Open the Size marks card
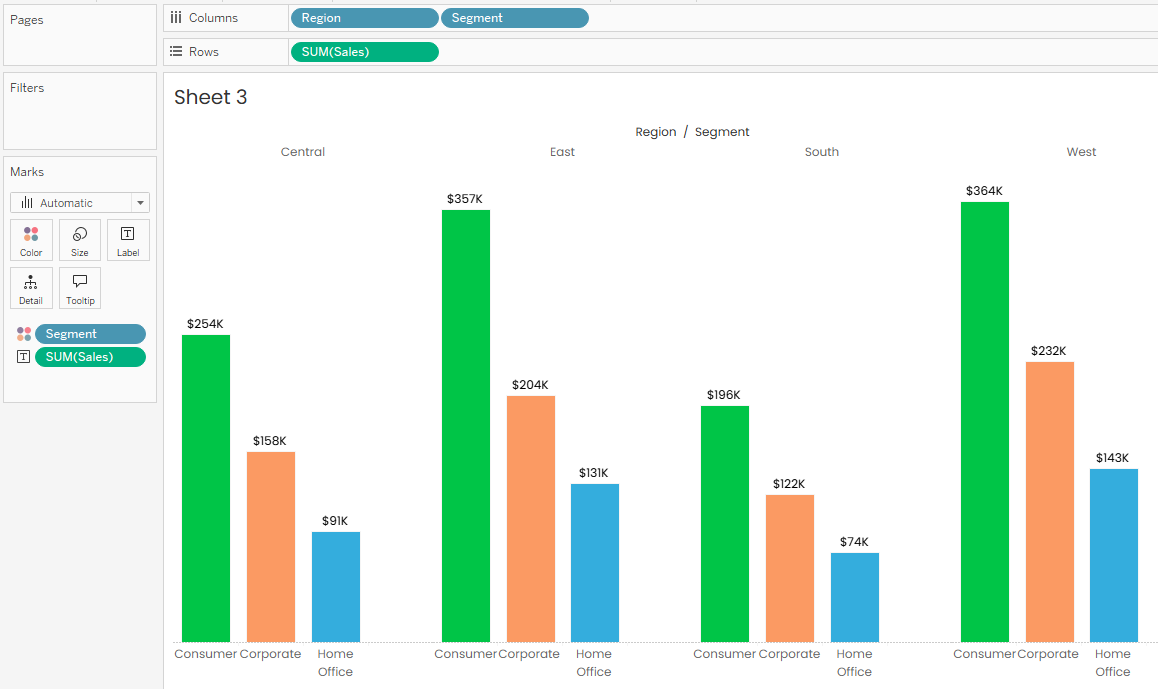Viewport: 1158px width, 689px height. (x=80, y=240)
